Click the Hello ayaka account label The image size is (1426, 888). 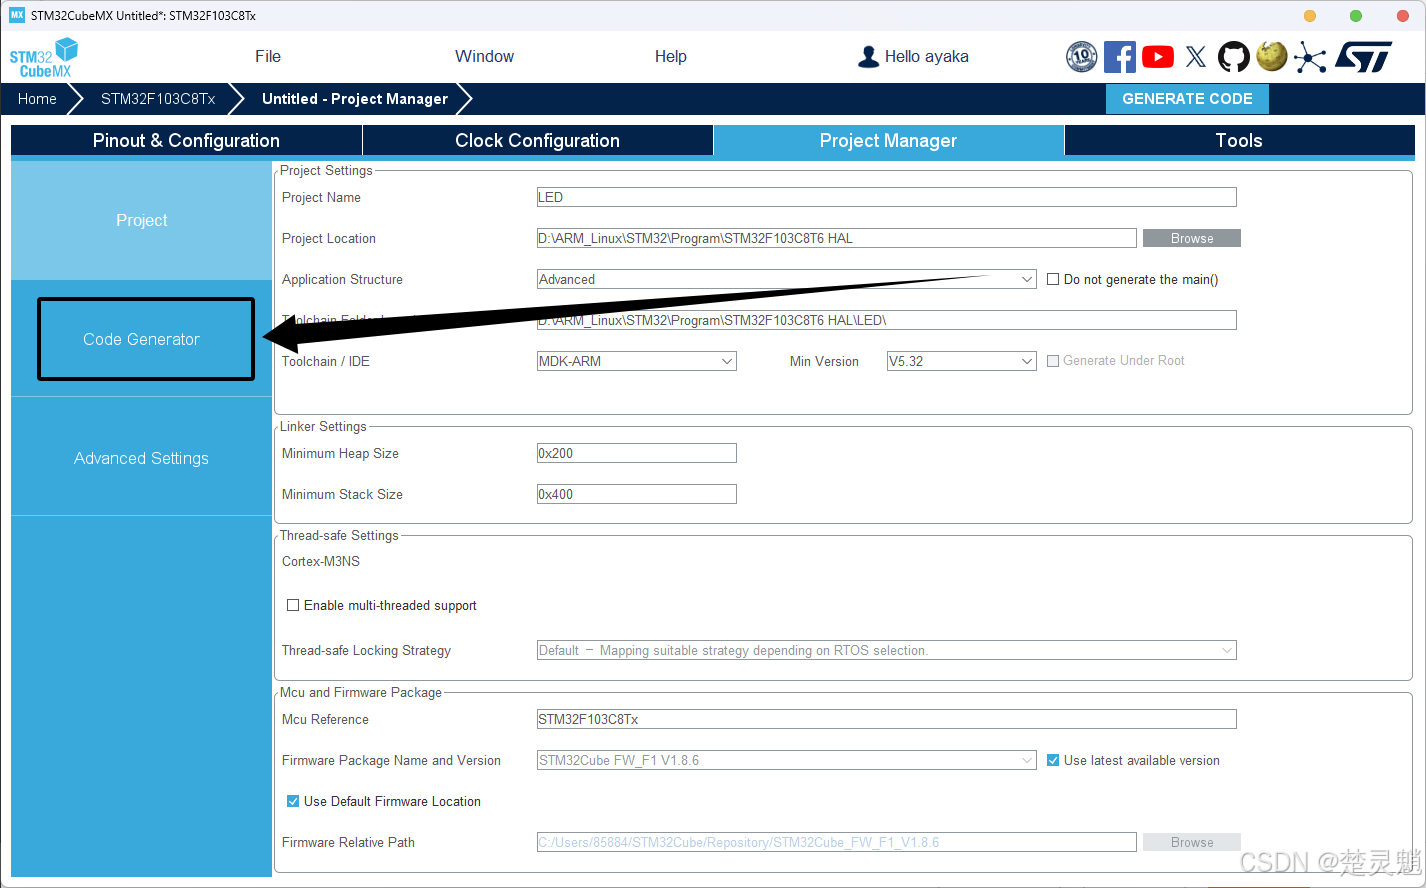pos(927,57)
